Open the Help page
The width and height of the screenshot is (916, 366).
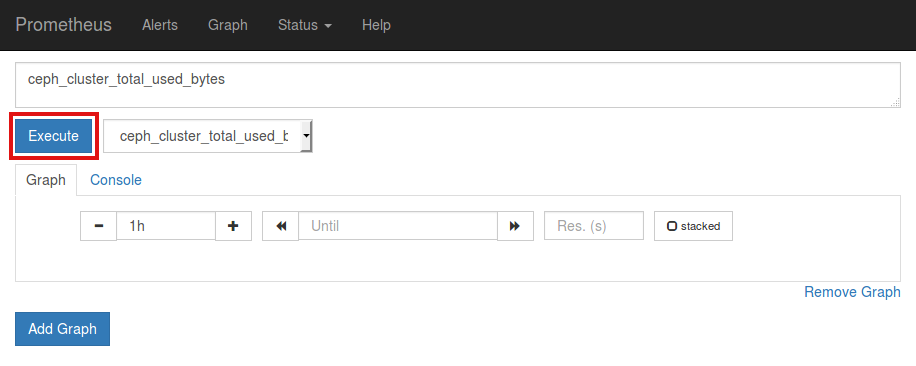click(x=376, y=25)
